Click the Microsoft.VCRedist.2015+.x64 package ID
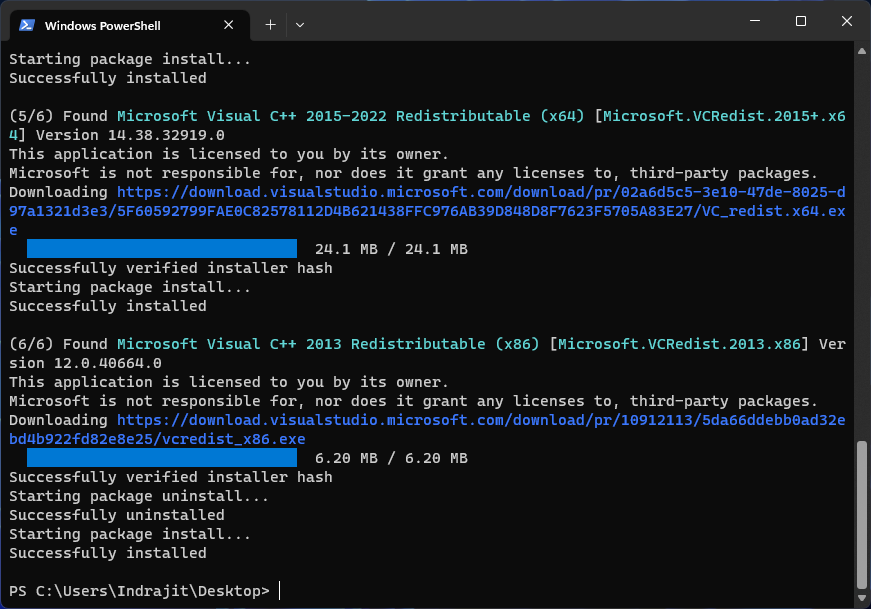Viewport: 871px width, 609px height. pos(724,116)
